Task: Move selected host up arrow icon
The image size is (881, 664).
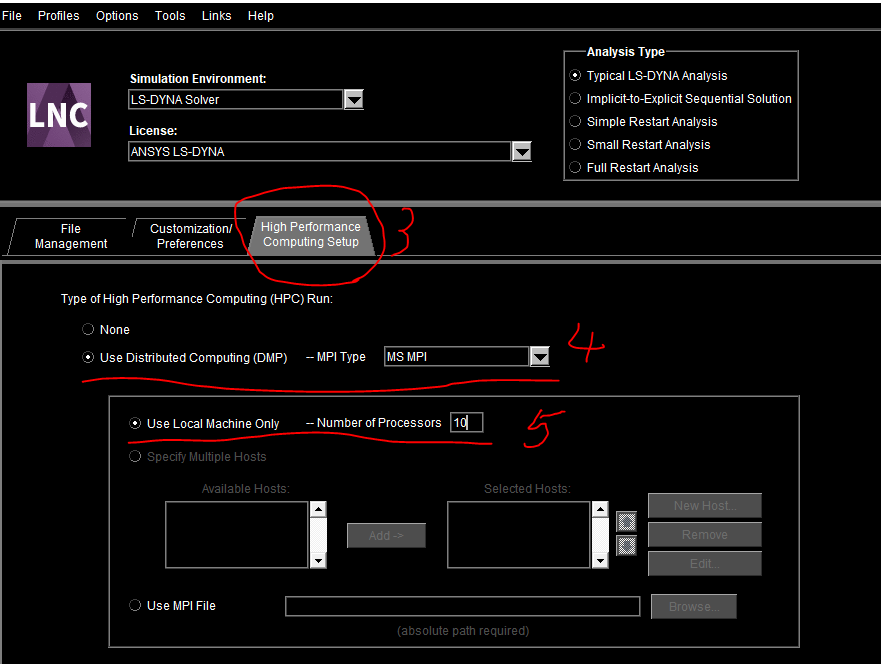Action: [626, 522]
